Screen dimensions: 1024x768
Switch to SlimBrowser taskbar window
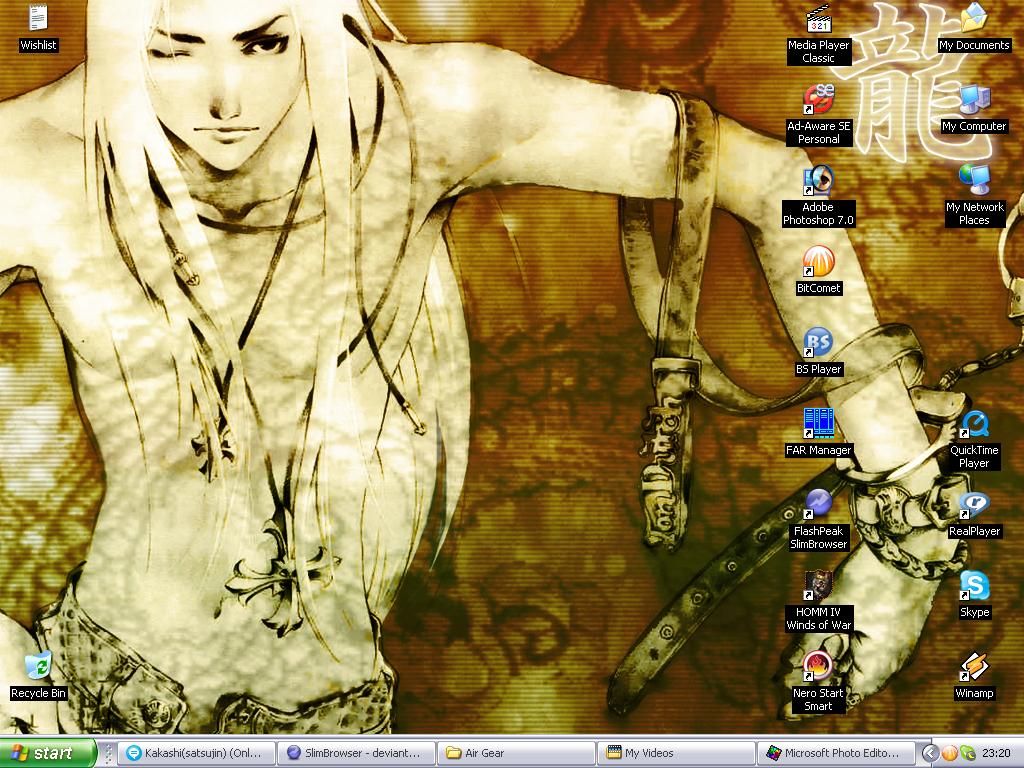[357, 753]
